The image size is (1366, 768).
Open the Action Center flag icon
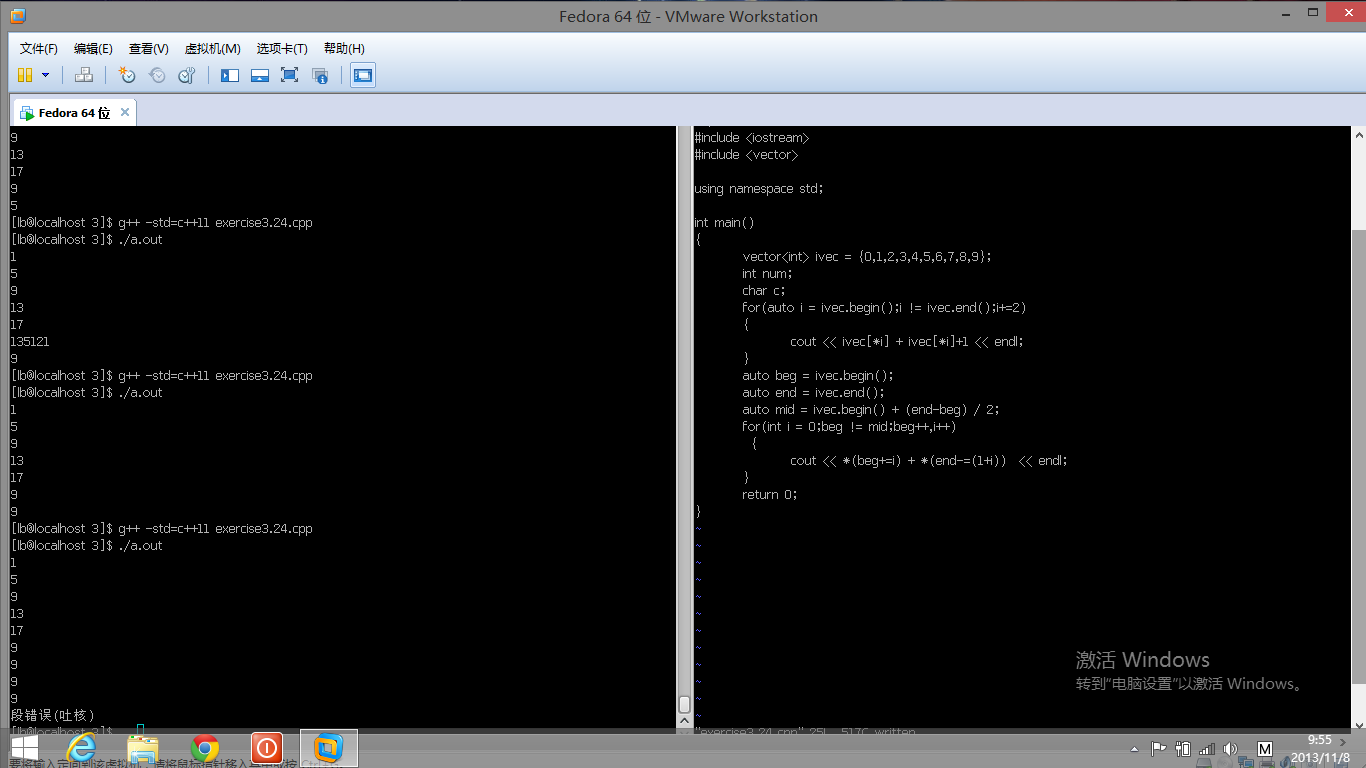pos(1159,748)
